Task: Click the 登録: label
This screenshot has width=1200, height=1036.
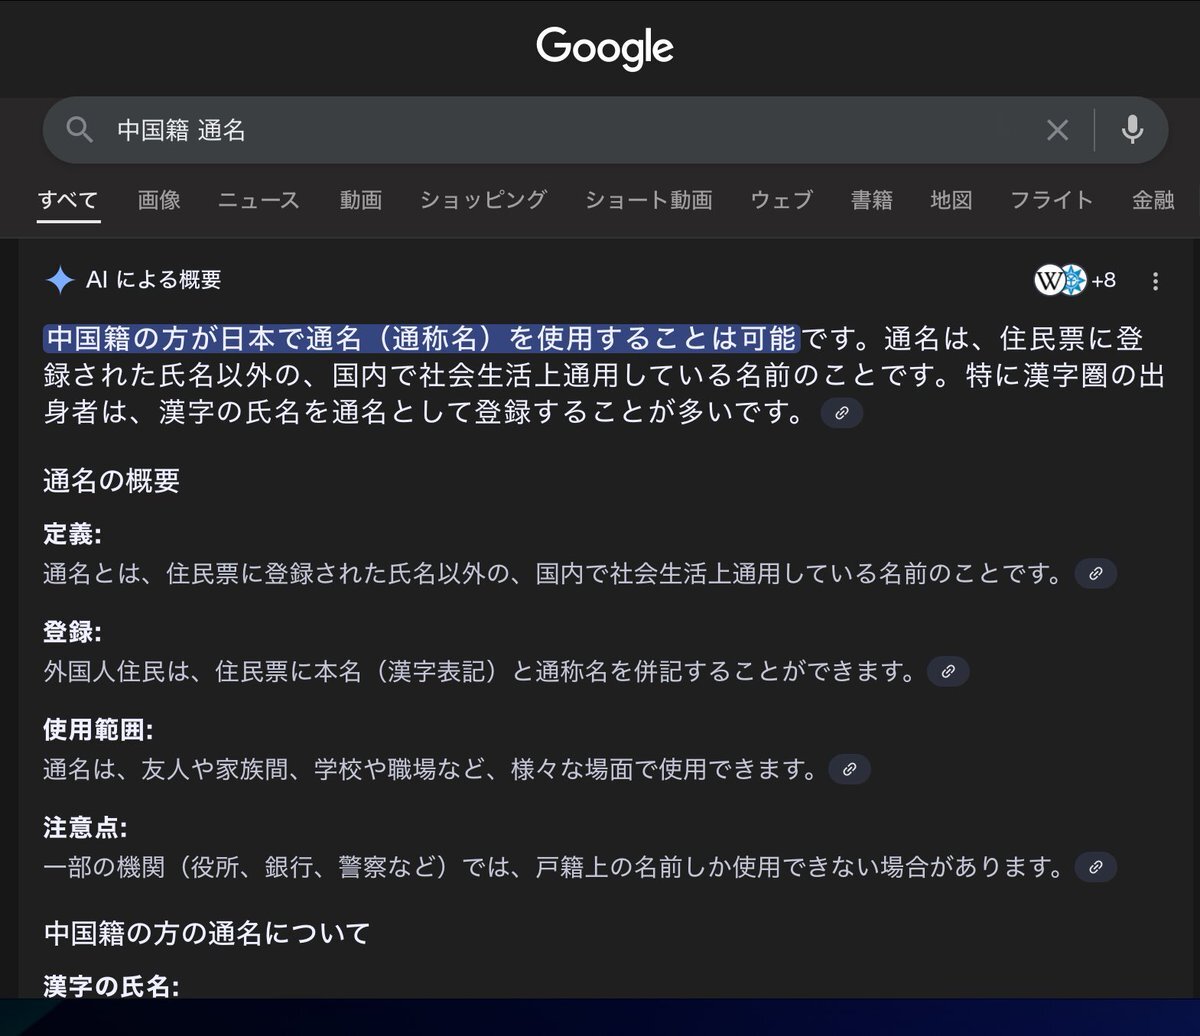Action: pyautogui.click(x=73, y=633)
